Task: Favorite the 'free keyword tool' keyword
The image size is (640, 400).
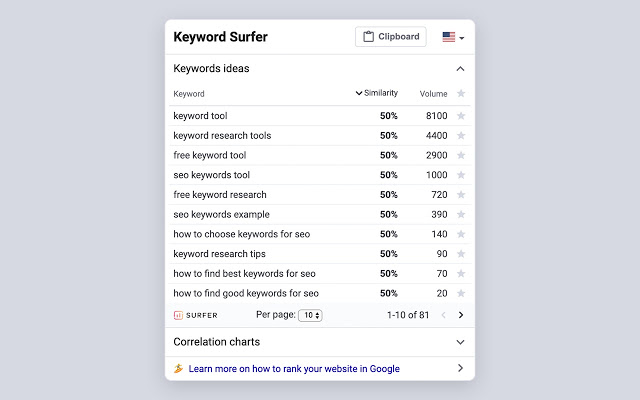Action: click(x=461, y=155)
